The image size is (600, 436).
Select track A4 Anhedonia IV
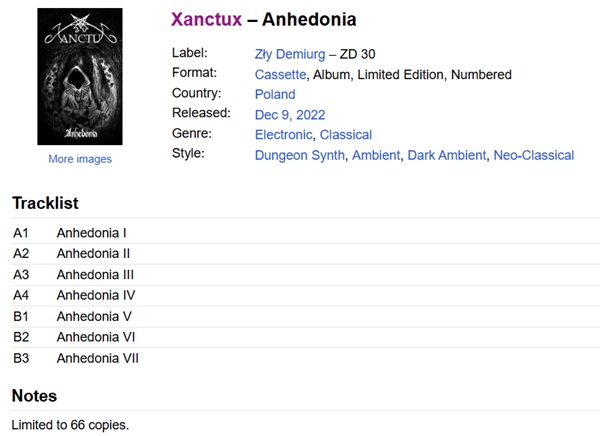click(95, 295)
